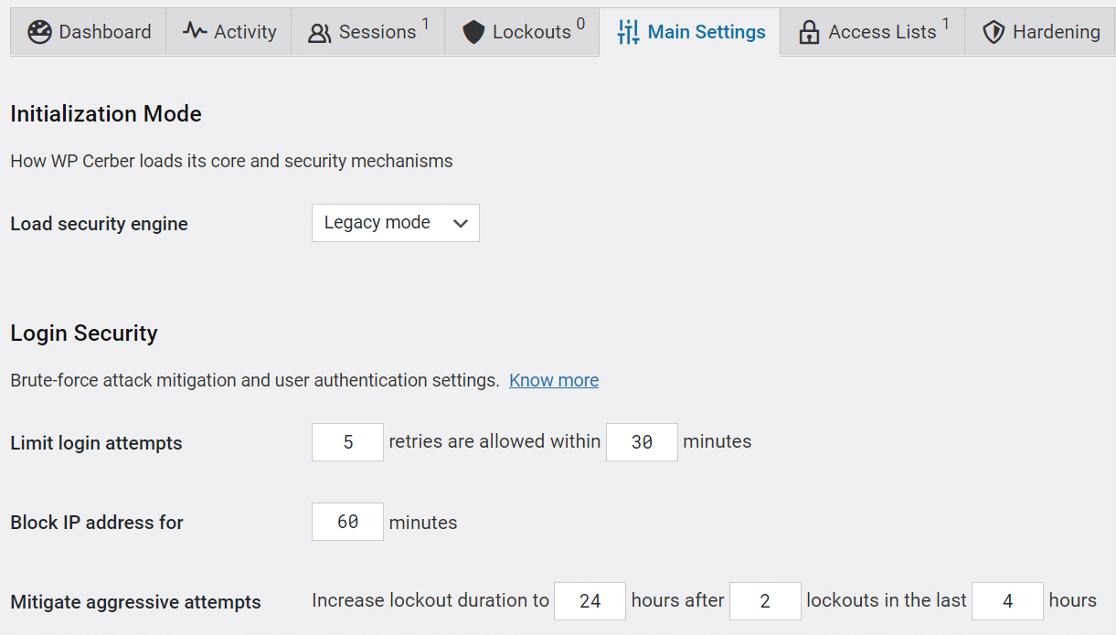The image size is (1116, 635).
Task: Click the last hours field showing 4
Action: [1007, 600]
